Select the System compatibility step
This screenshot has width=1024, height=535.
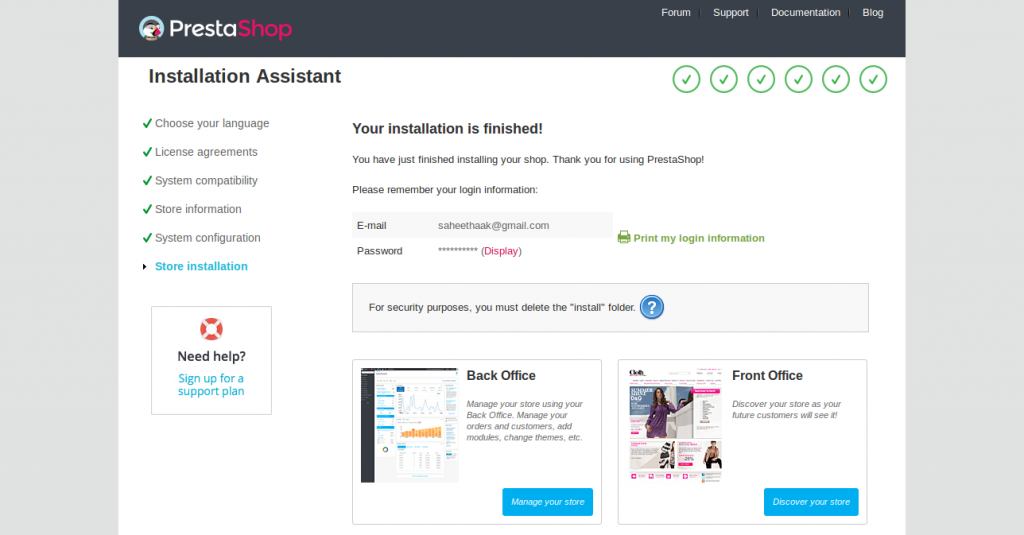click(206, 180)
